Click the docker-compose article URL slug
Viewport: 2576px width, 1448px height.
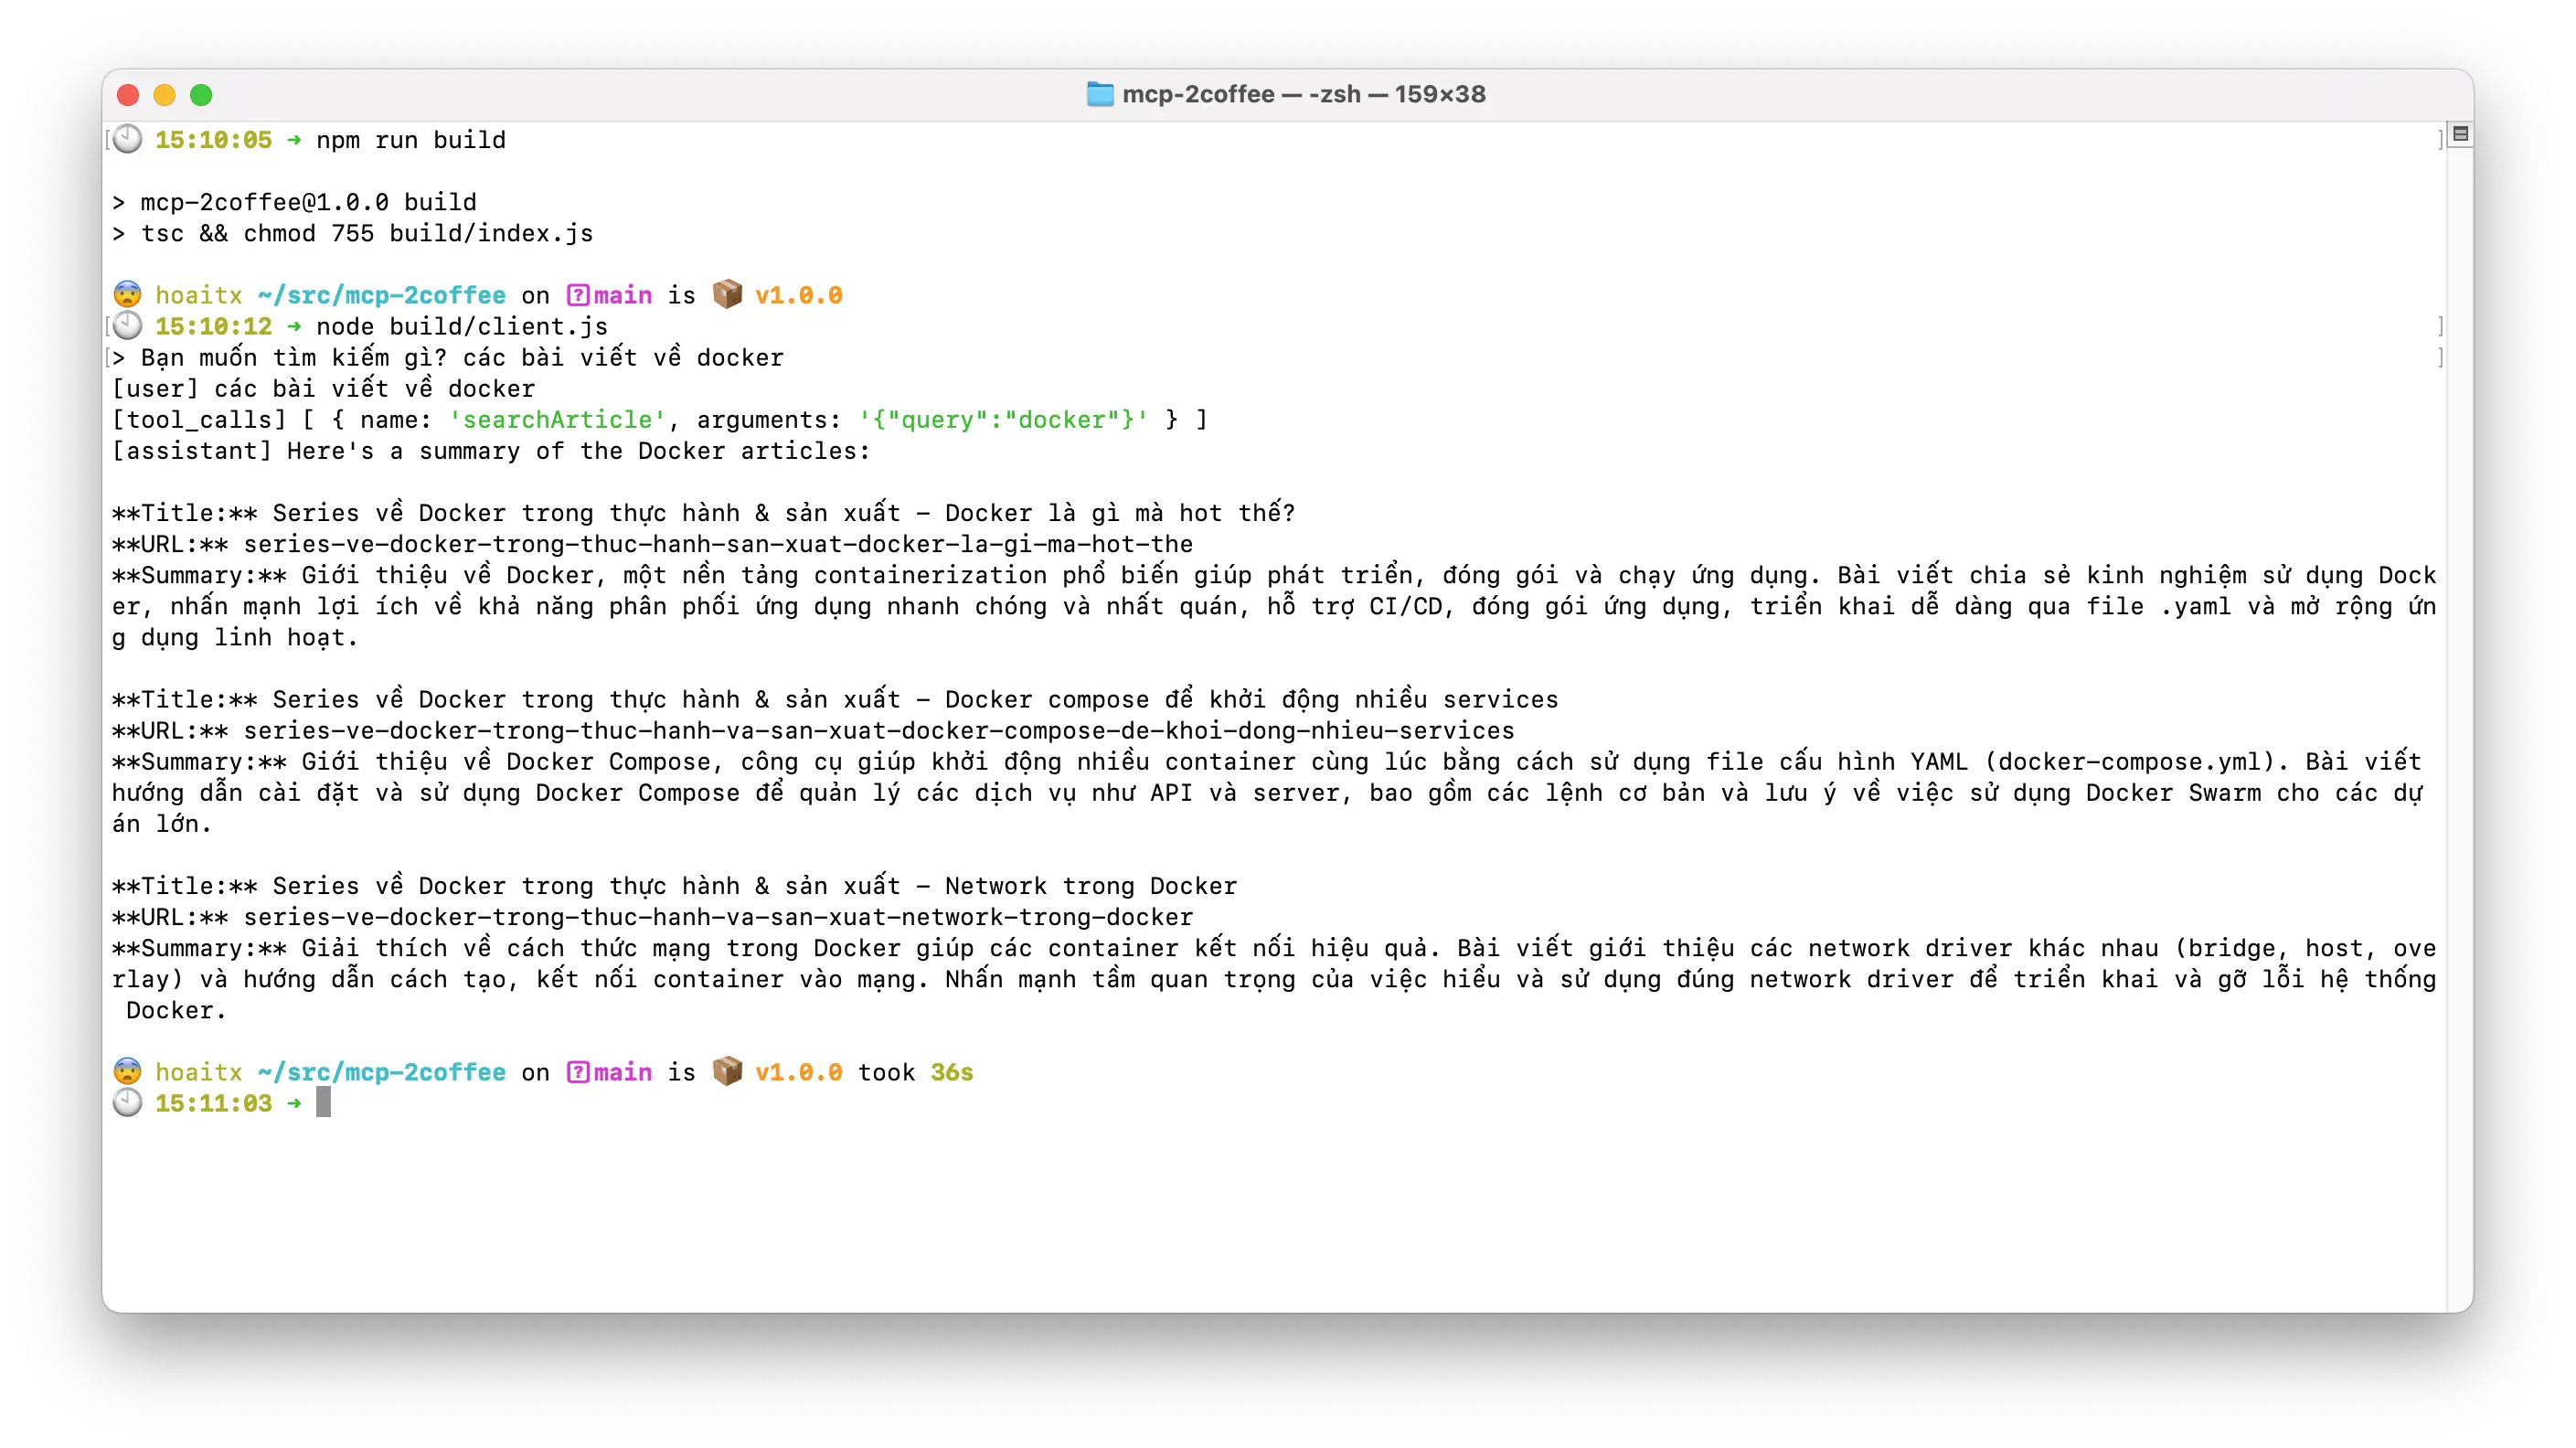pyautogui.click(x=878, y=731)
